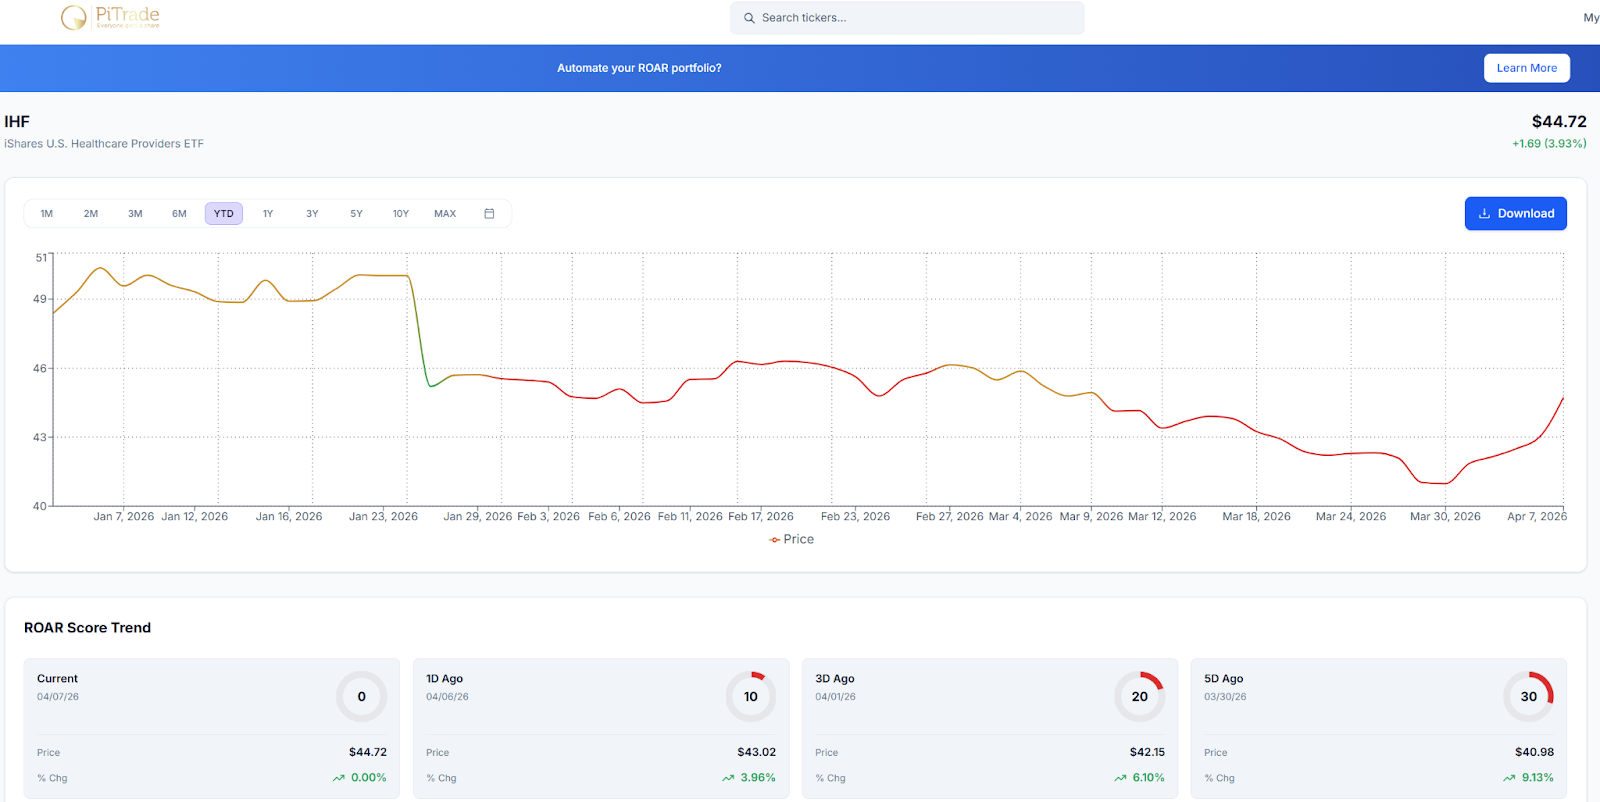Click the 5D Ago score 30 gauge

(1528, 697)
